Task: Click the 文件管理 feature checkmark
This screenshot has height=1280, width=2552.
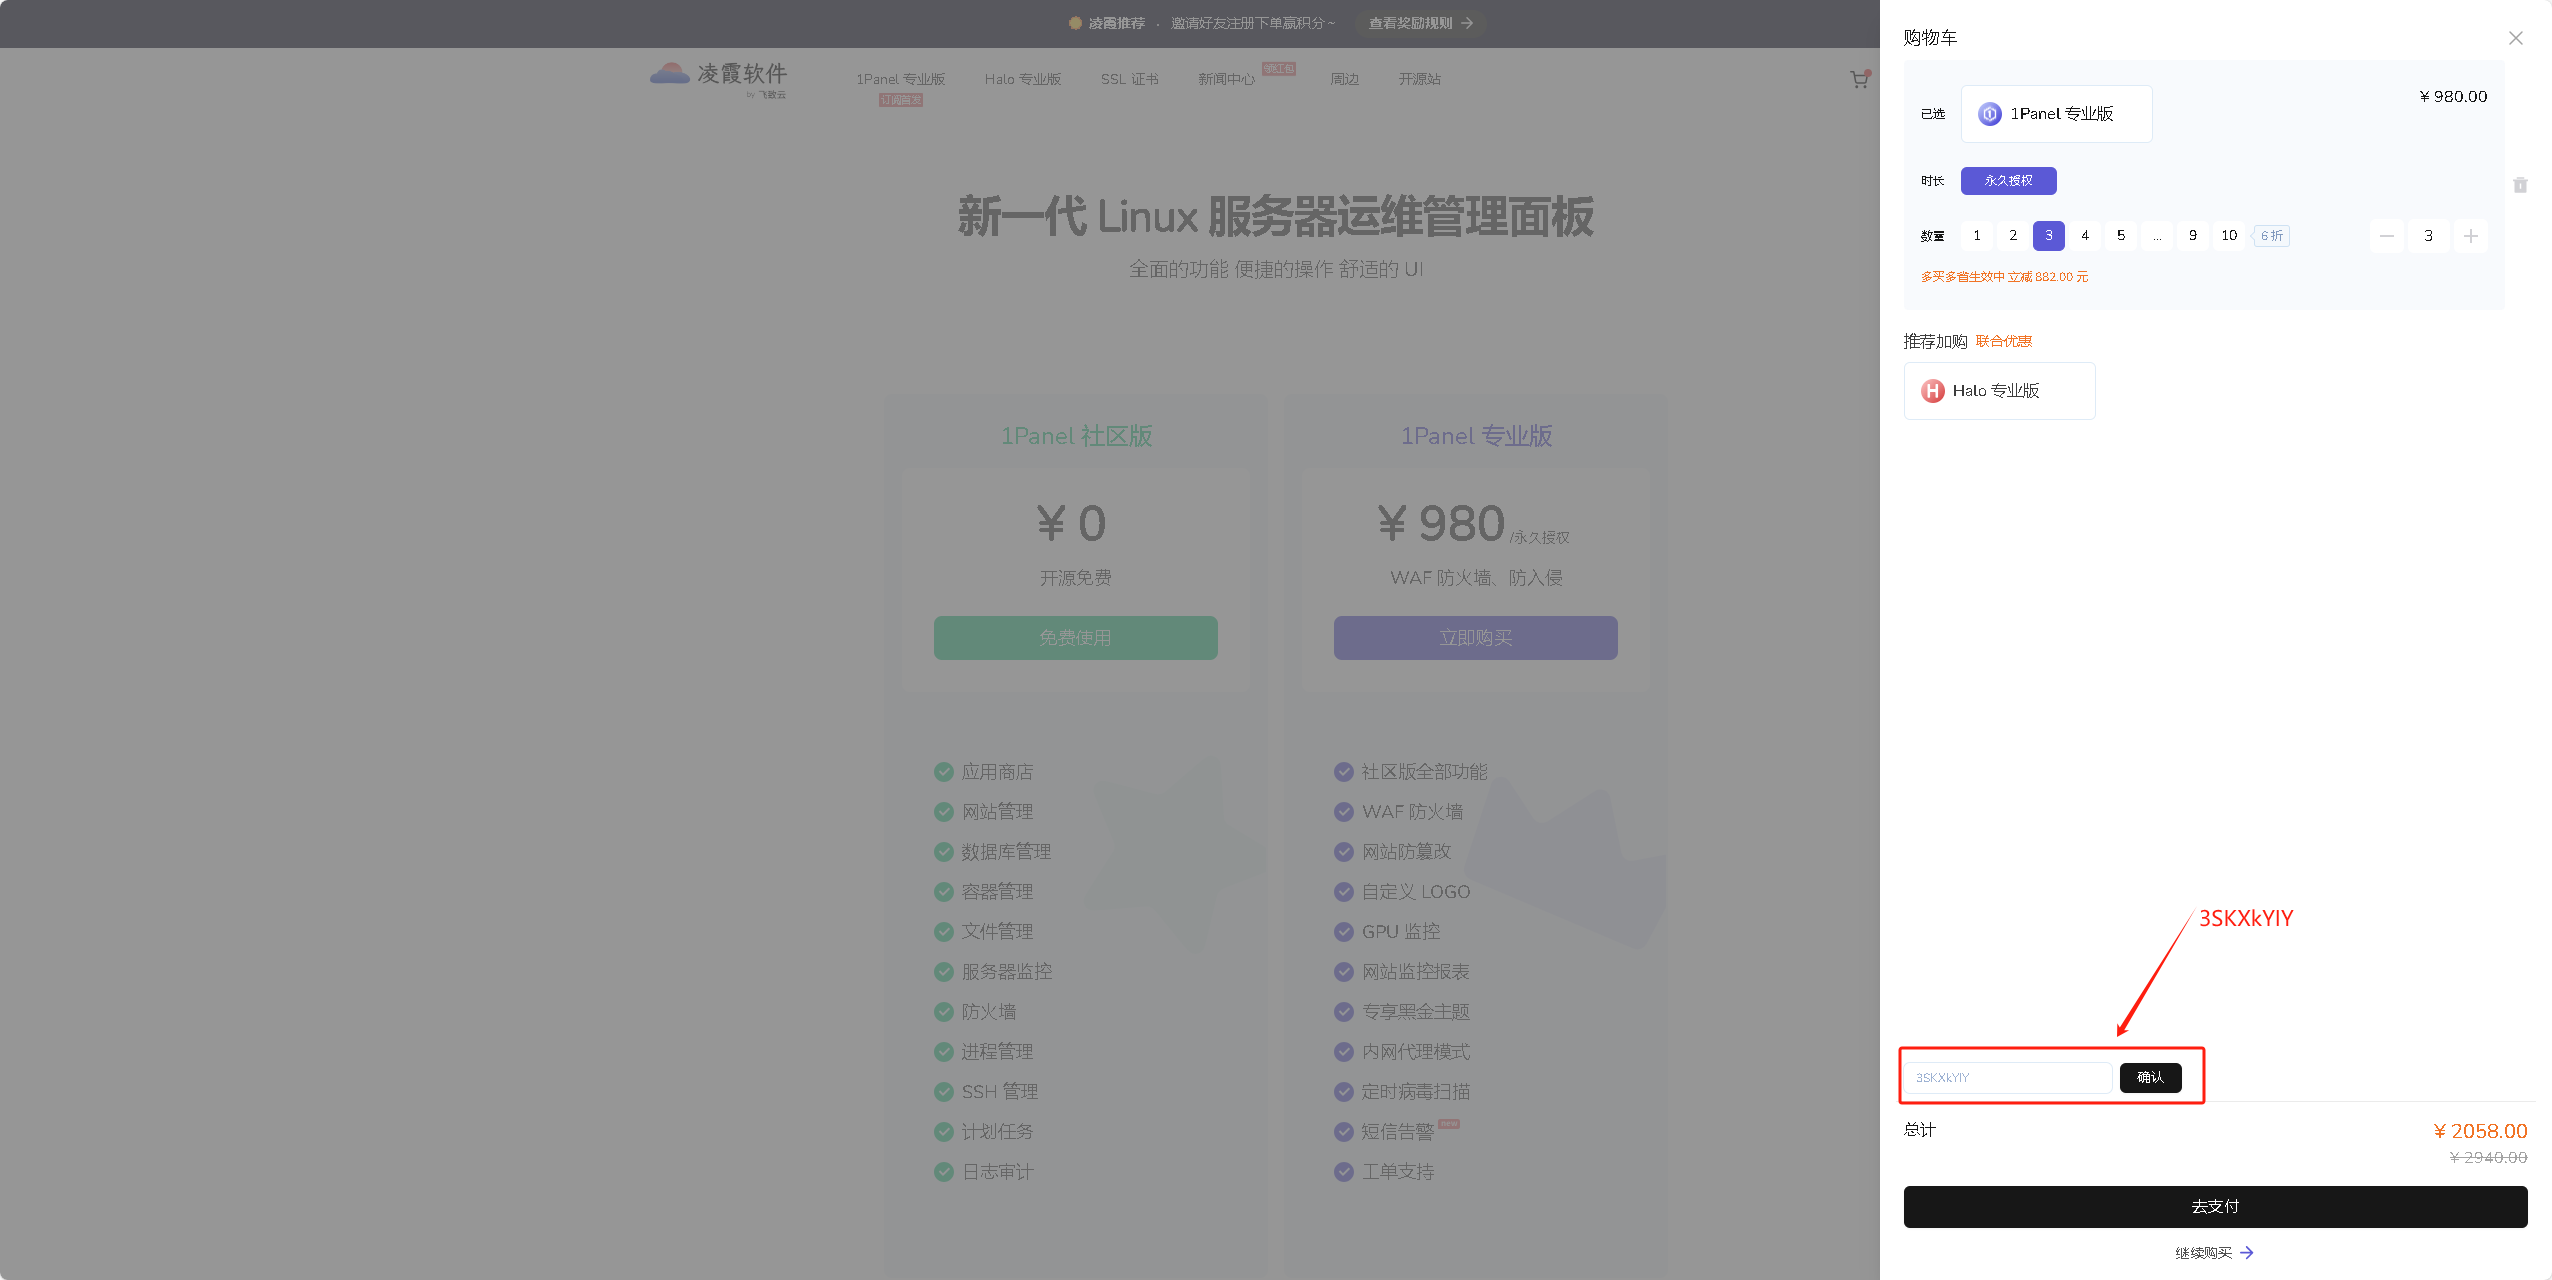Action: [943, 932]
